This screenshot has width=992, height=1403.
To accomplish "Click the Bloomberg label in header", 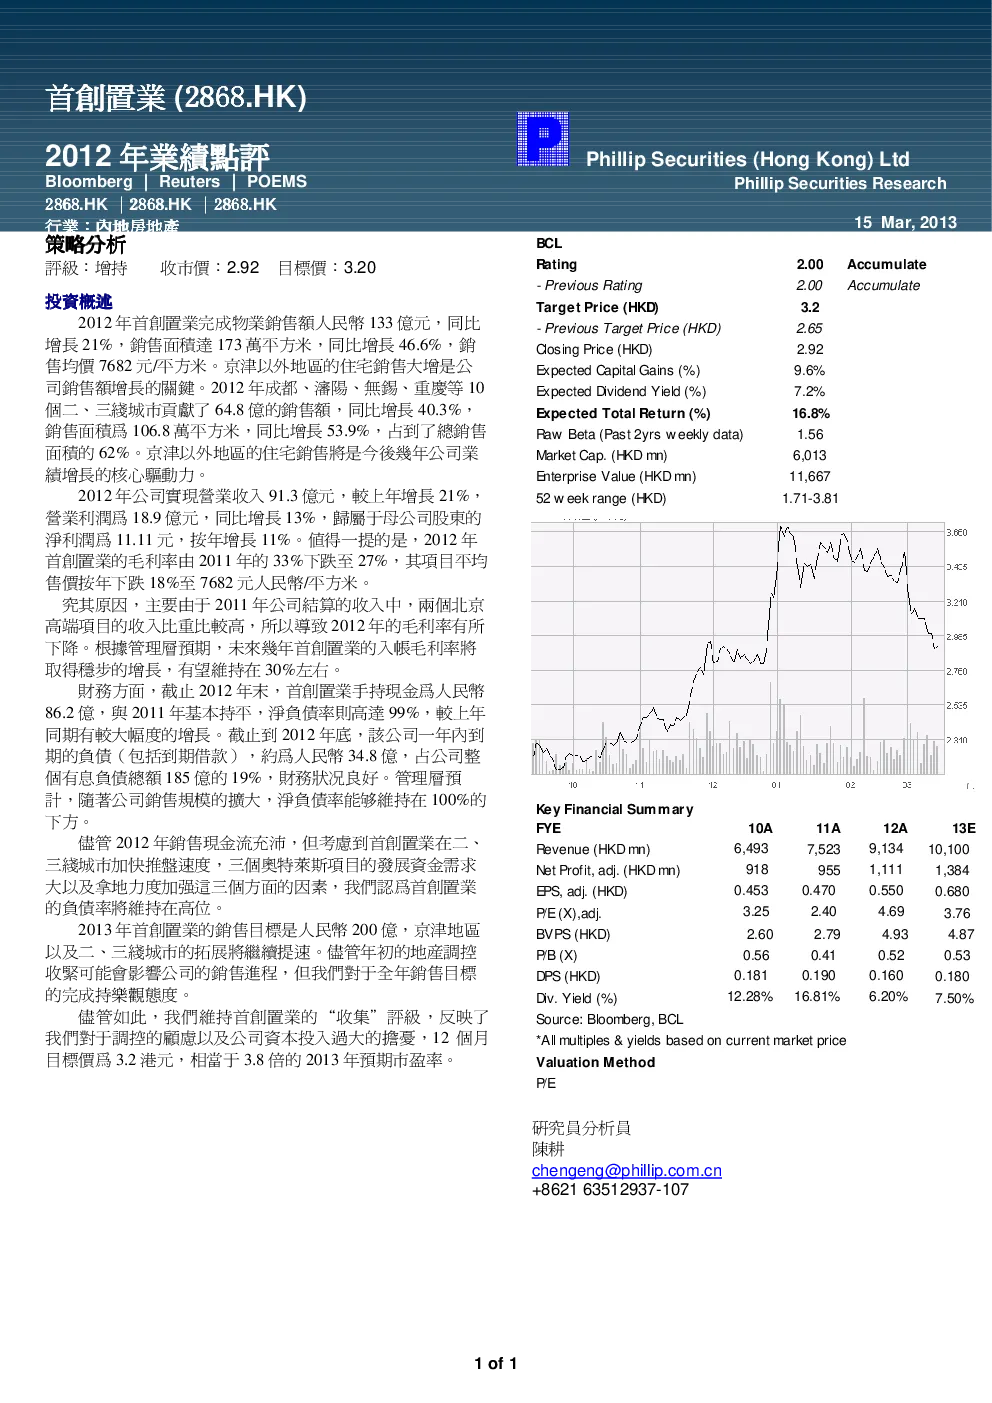I will click(89, 182).
